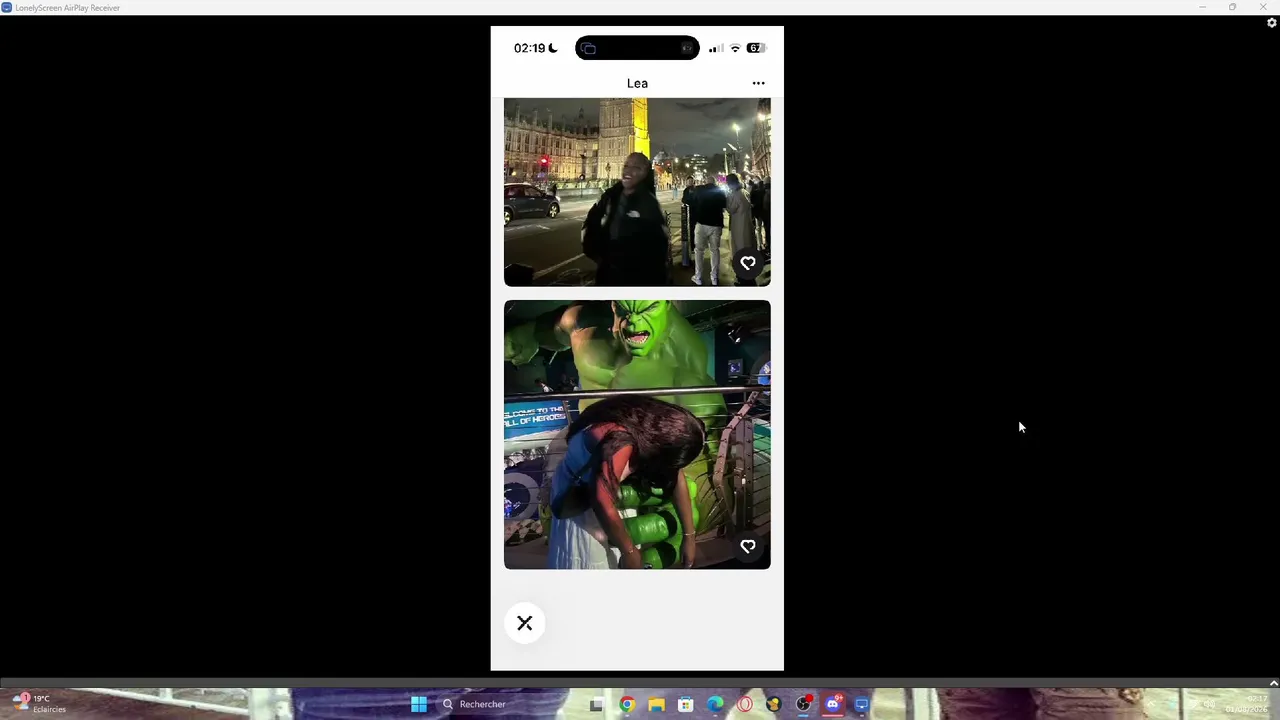Open the three-dots options menu beside Lea
Image resolution: width=1280 pixels, height=720 pixels.
pyautogui.click(x=758, y=84)
